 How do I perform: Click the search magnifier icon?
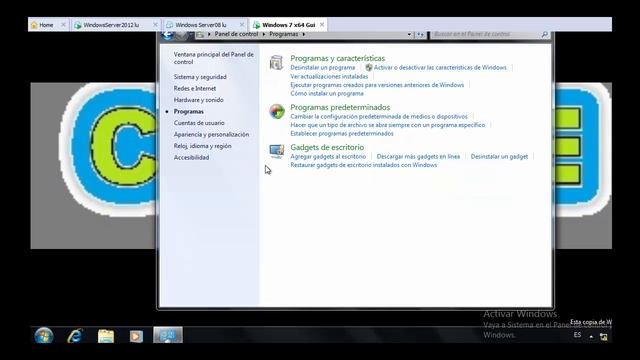coord(544,34)
